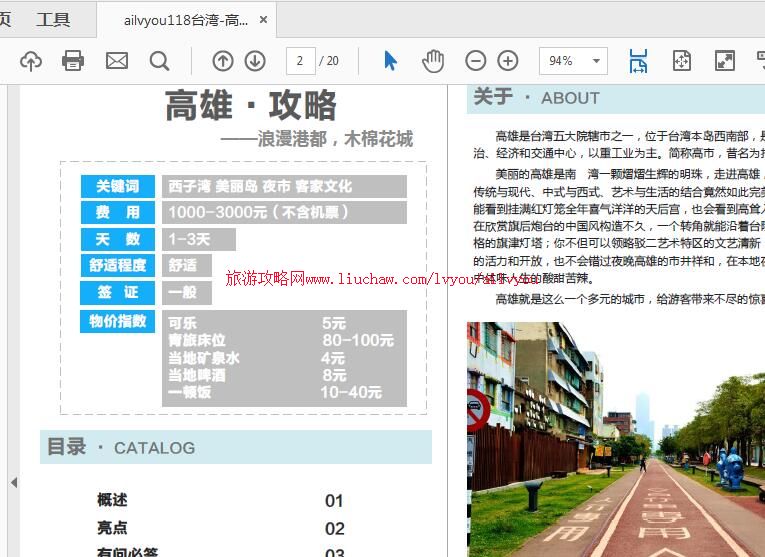
Task: Close the ailvyou118台湾 document tab
Action: [263, 20]
